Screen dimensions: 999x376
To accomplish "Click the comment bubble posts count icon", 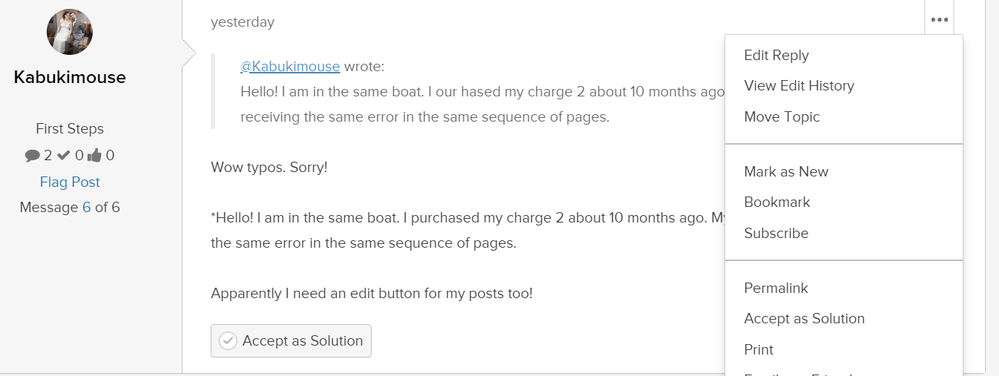I will (x=32, y=155).
